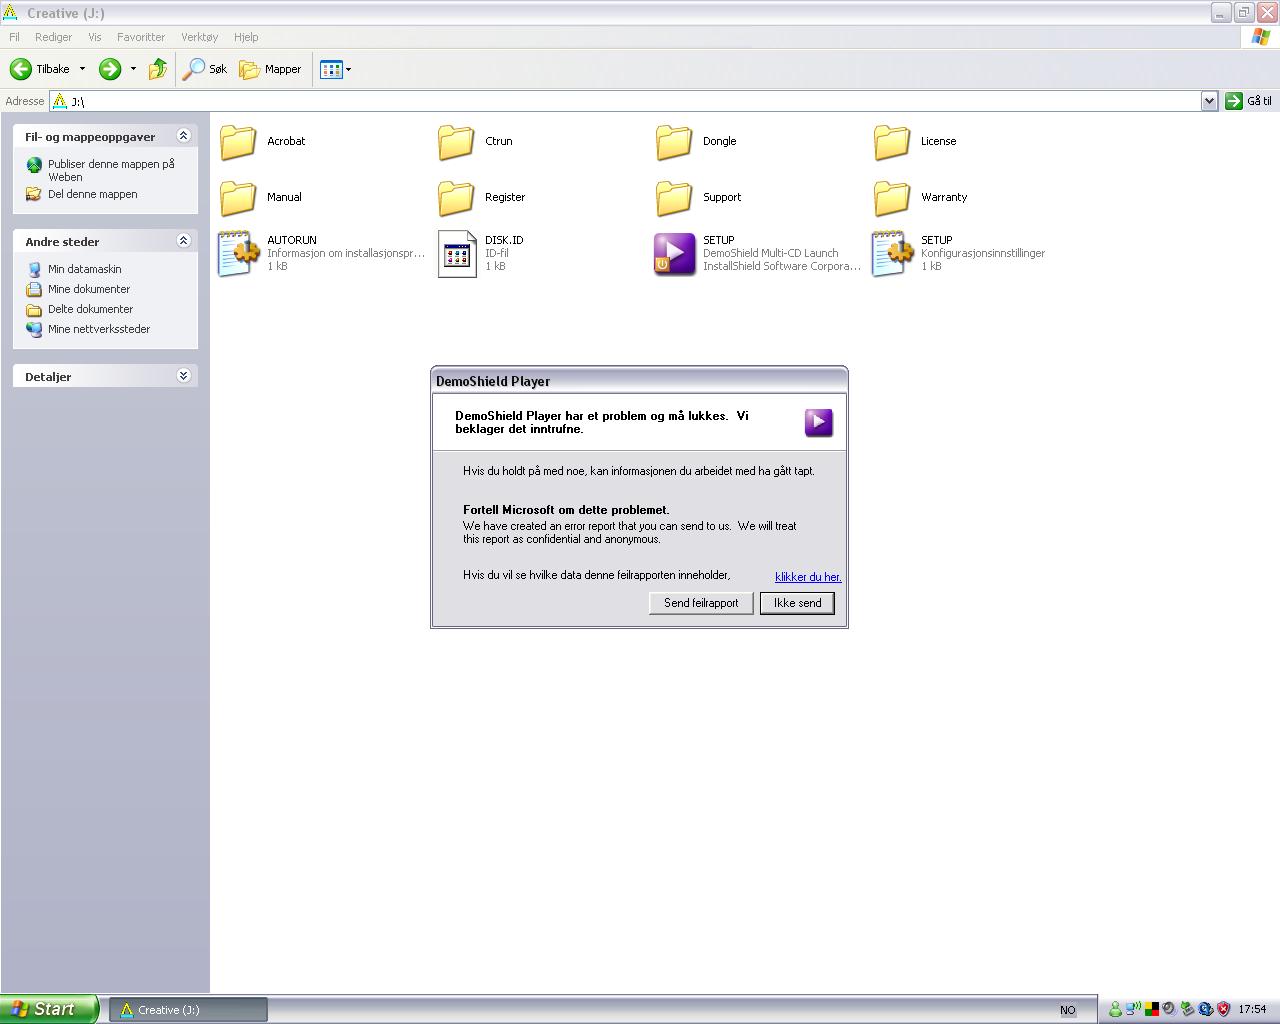Select the AUTORUN setup information file
The height and width of the screenshot is (1024, 1280).
(322, 253)
